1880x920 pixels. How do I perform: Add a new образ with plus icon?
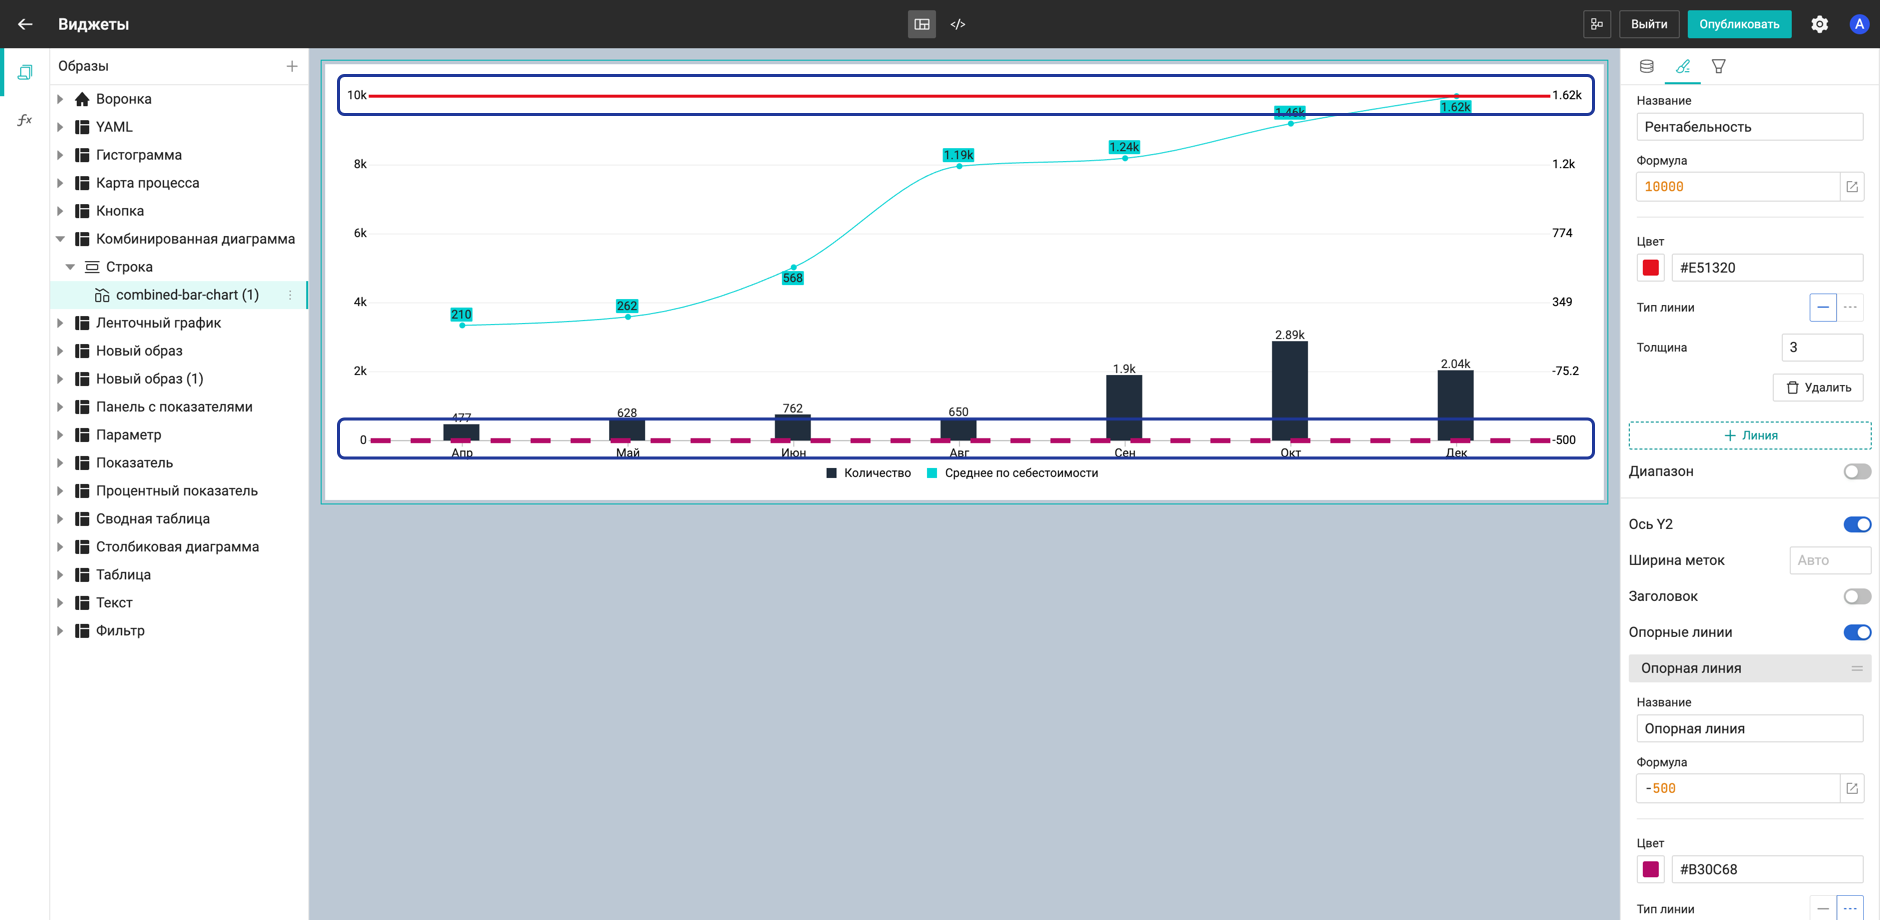click(292, 66)
